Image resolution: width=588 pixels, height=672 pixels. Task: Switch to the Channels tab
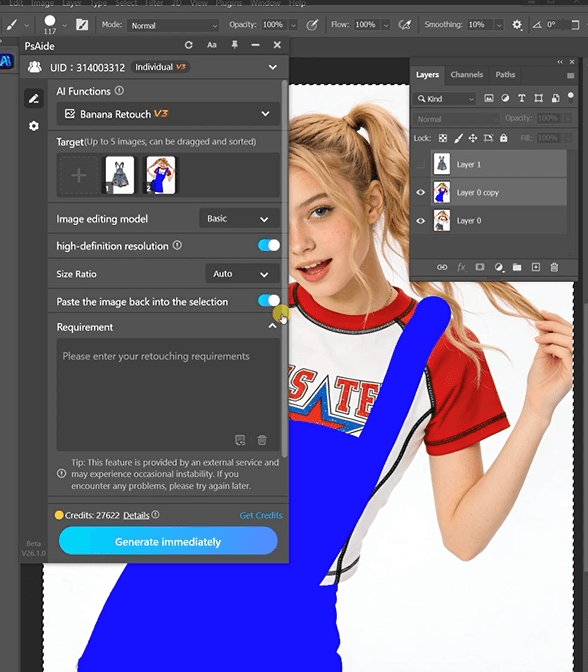point(466,75)
